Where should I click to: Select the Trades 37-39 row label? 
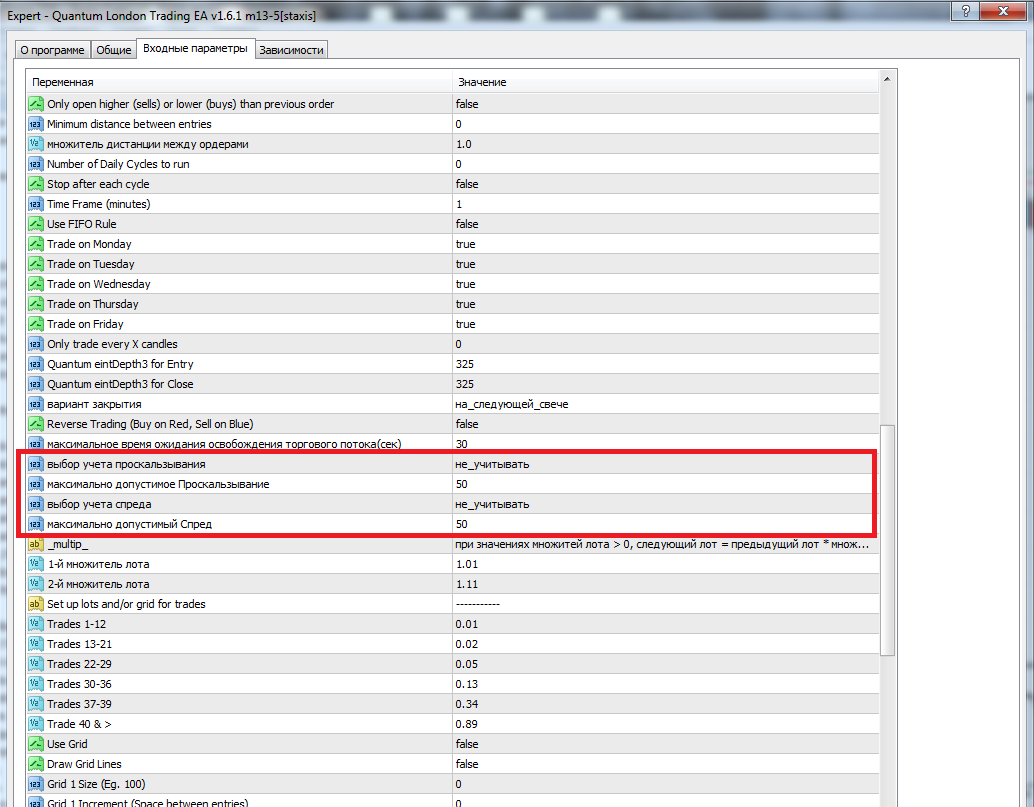[x=79, y=704]
